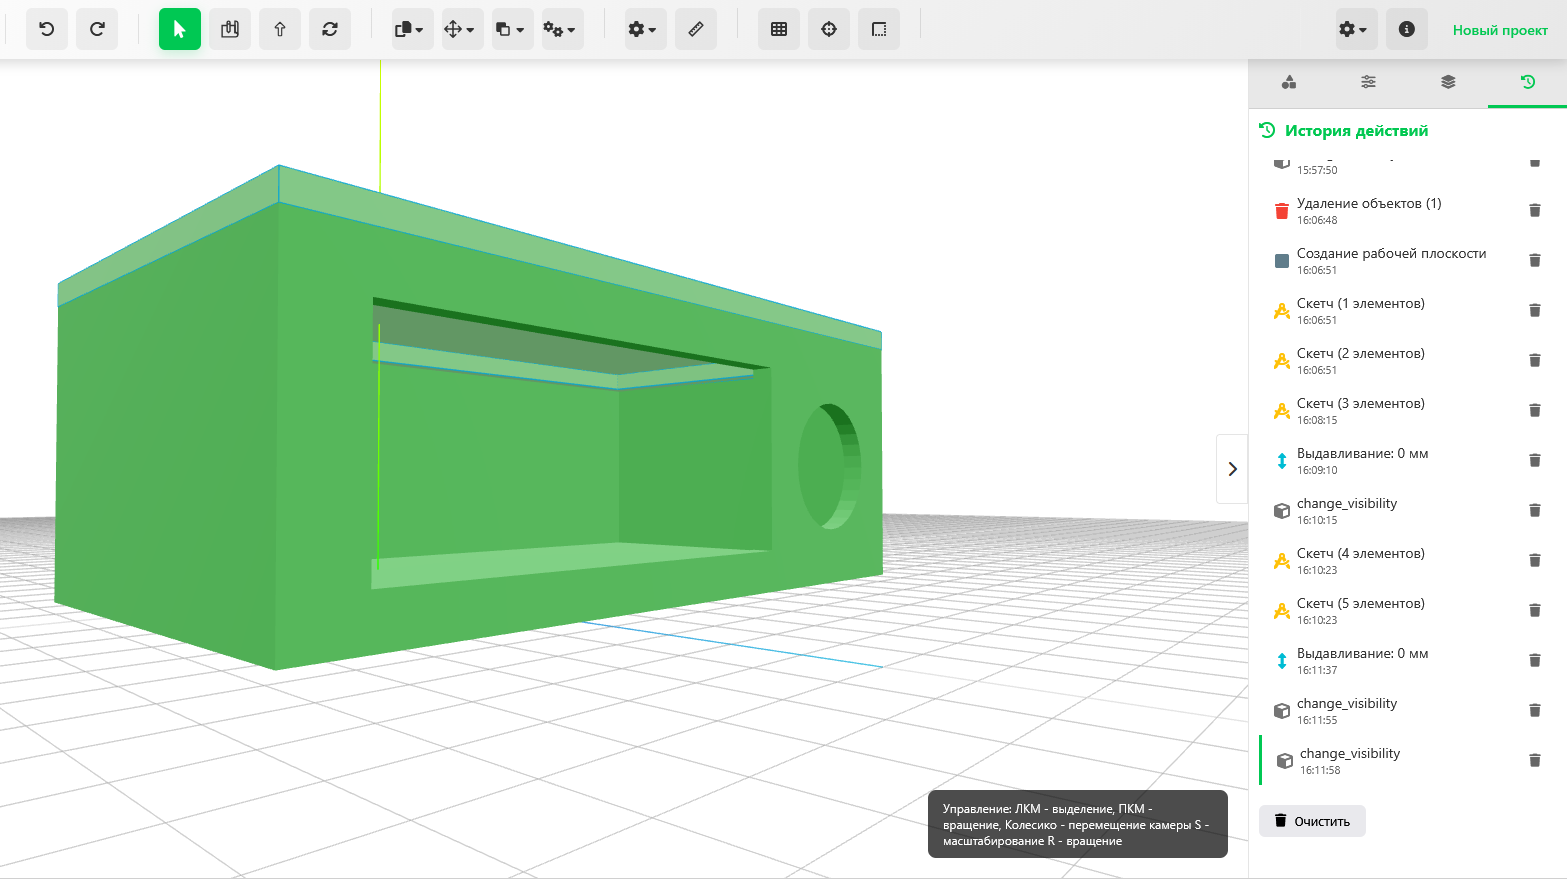Screen dimensions: 1567x879
Task: Toggle the dashed-border view button
Action: click(879, 29)
